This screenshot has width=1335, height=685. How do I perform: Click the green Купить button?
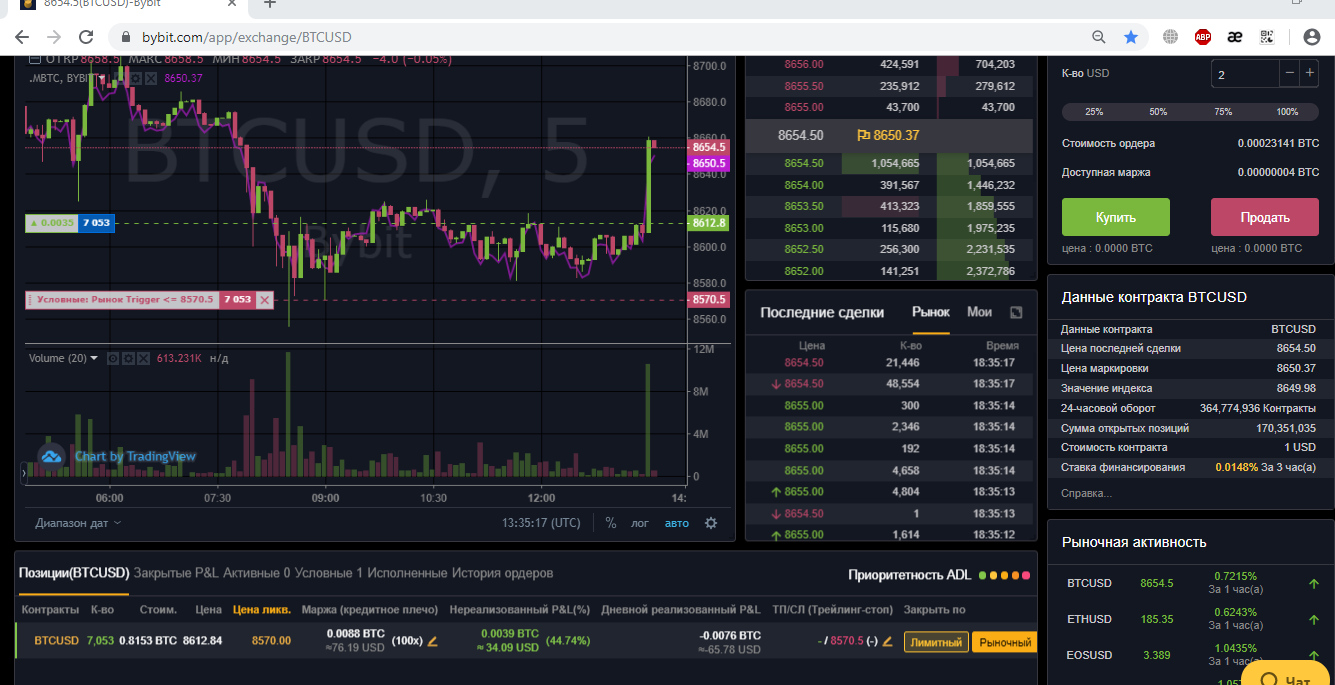[1115, 217]
